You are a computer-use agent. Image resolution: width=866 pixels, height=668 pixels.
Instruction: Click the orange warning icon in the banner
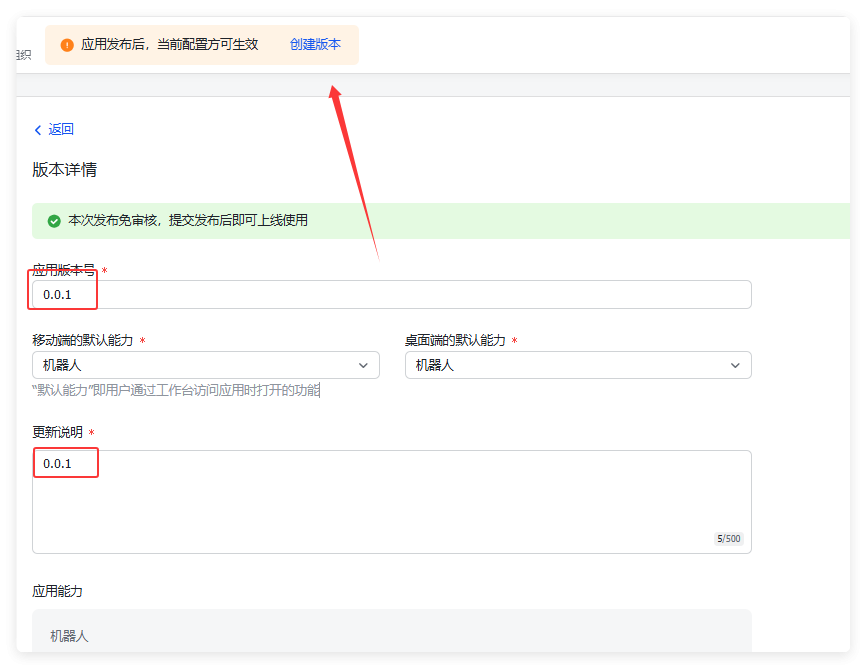point(67,45)
